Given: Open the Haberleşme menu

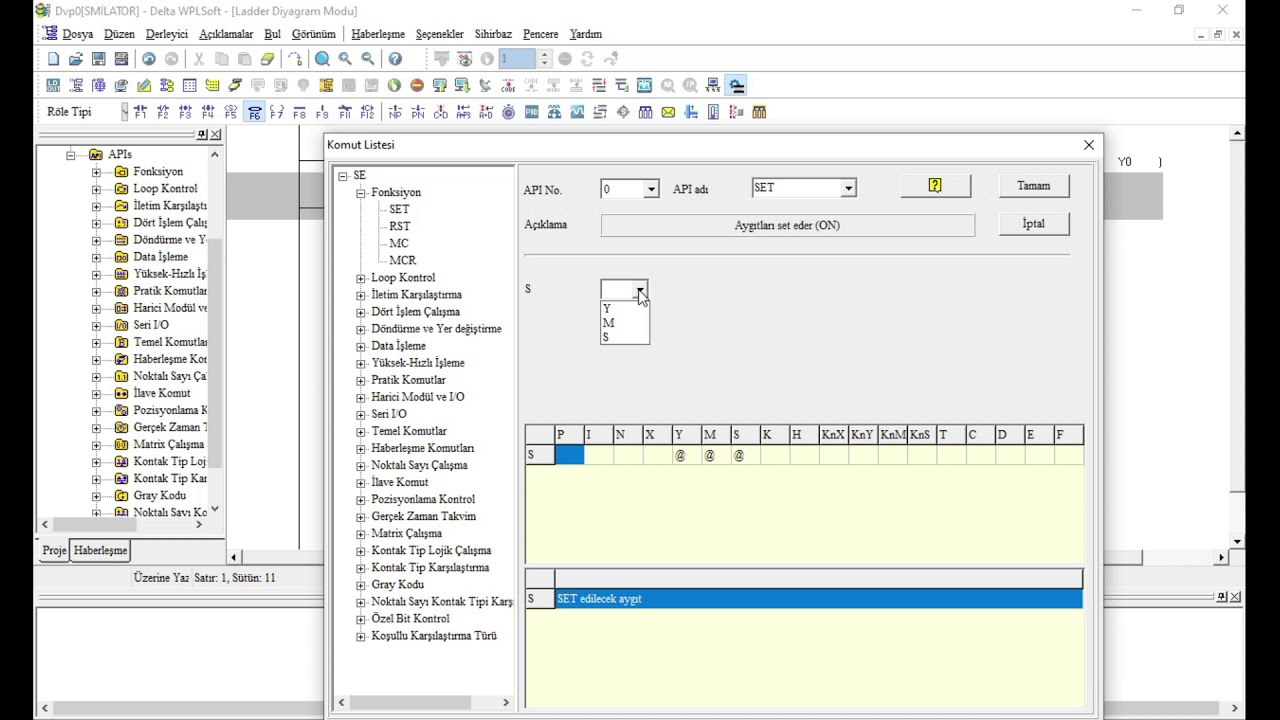Looking at the screenshot, I should pos(378,34).
